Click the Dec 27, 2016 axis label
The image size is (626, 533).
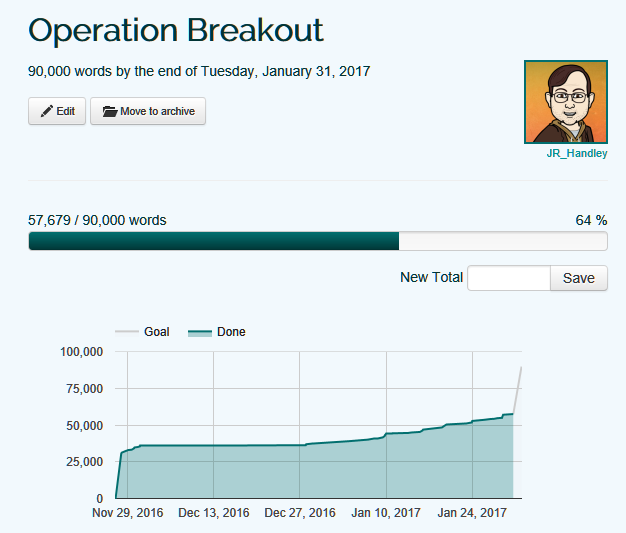coord(299,514)
